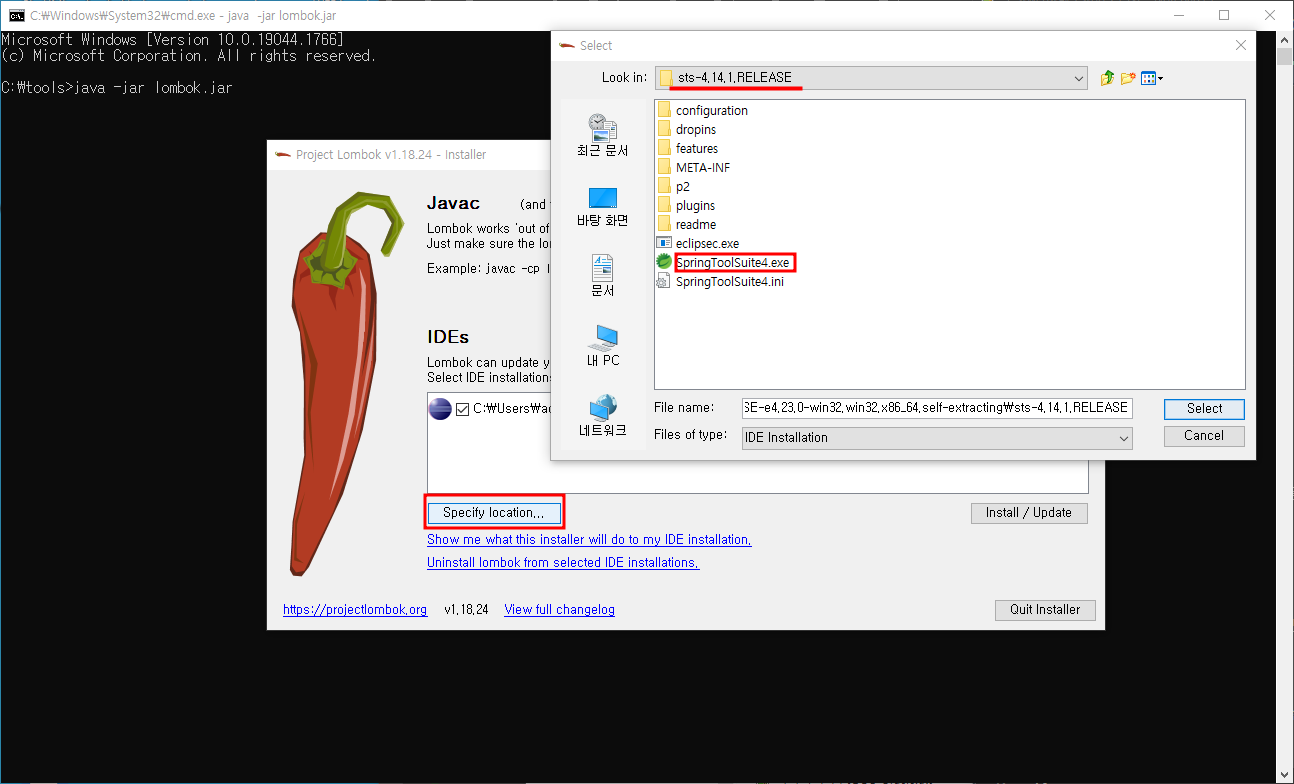
Task: Open https://projectlombok.org link
Action: point(355,609)
